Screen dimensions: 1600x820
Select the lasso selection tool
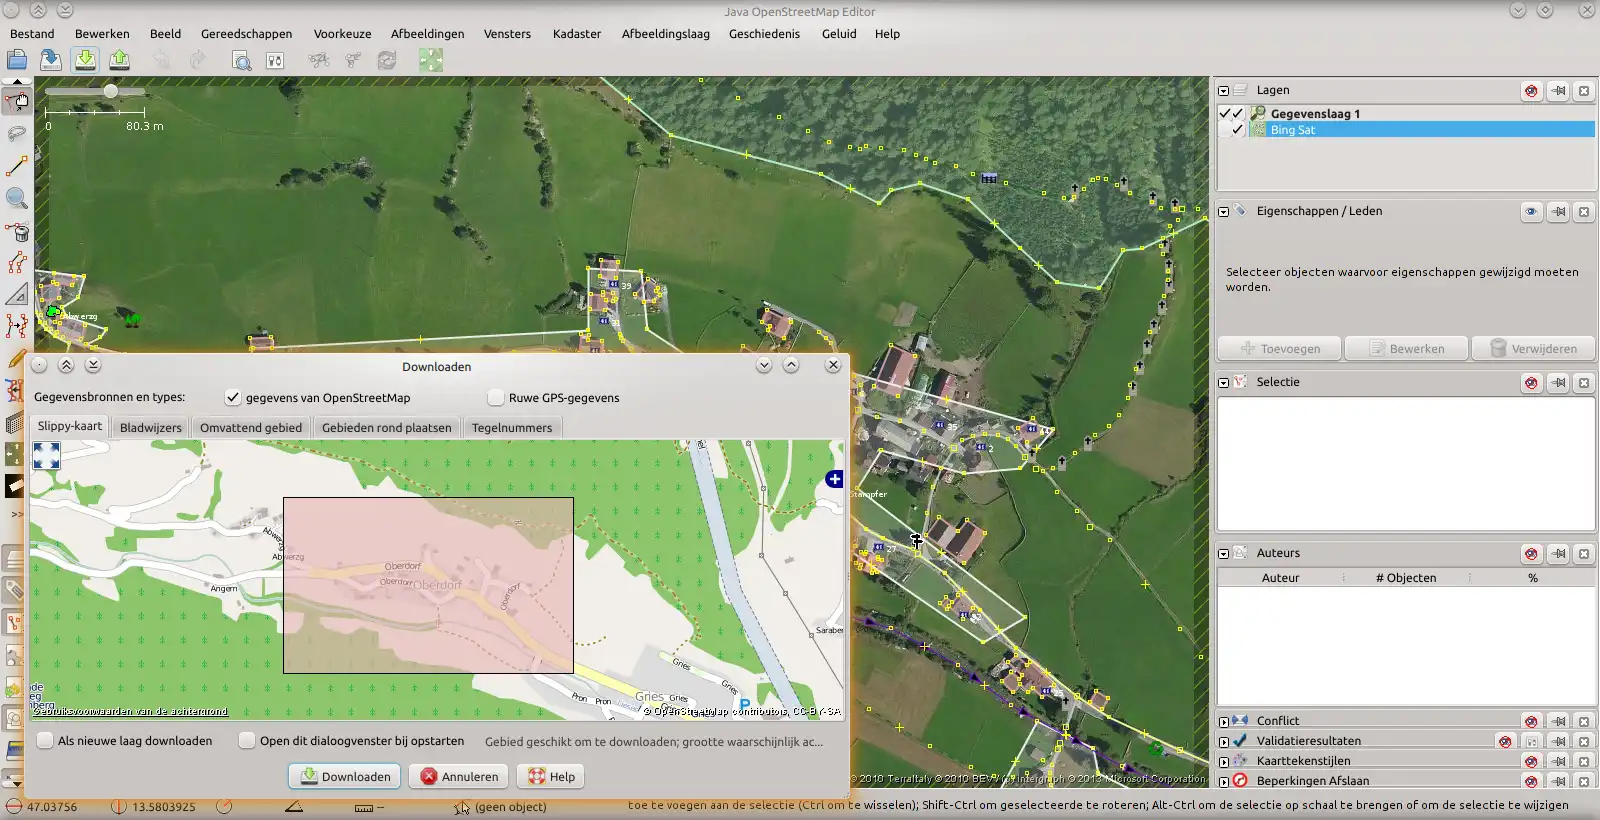(x=17, y=133)
